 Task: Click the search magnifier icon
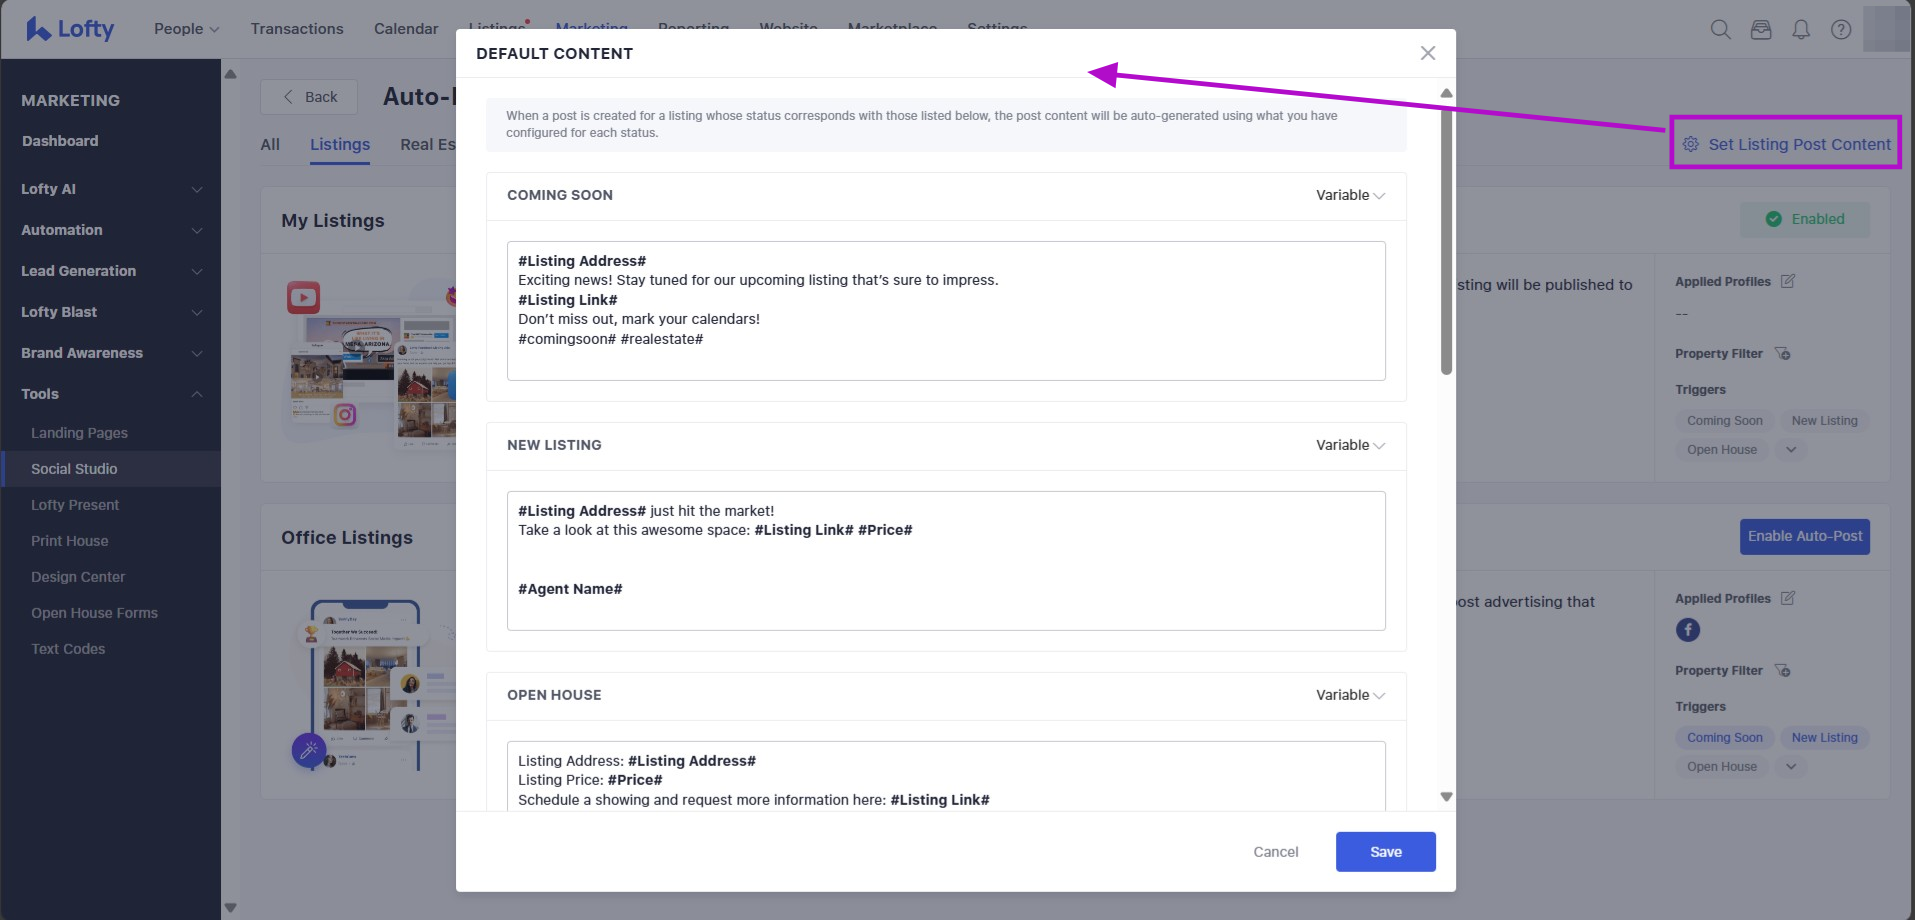(1720, 30)
